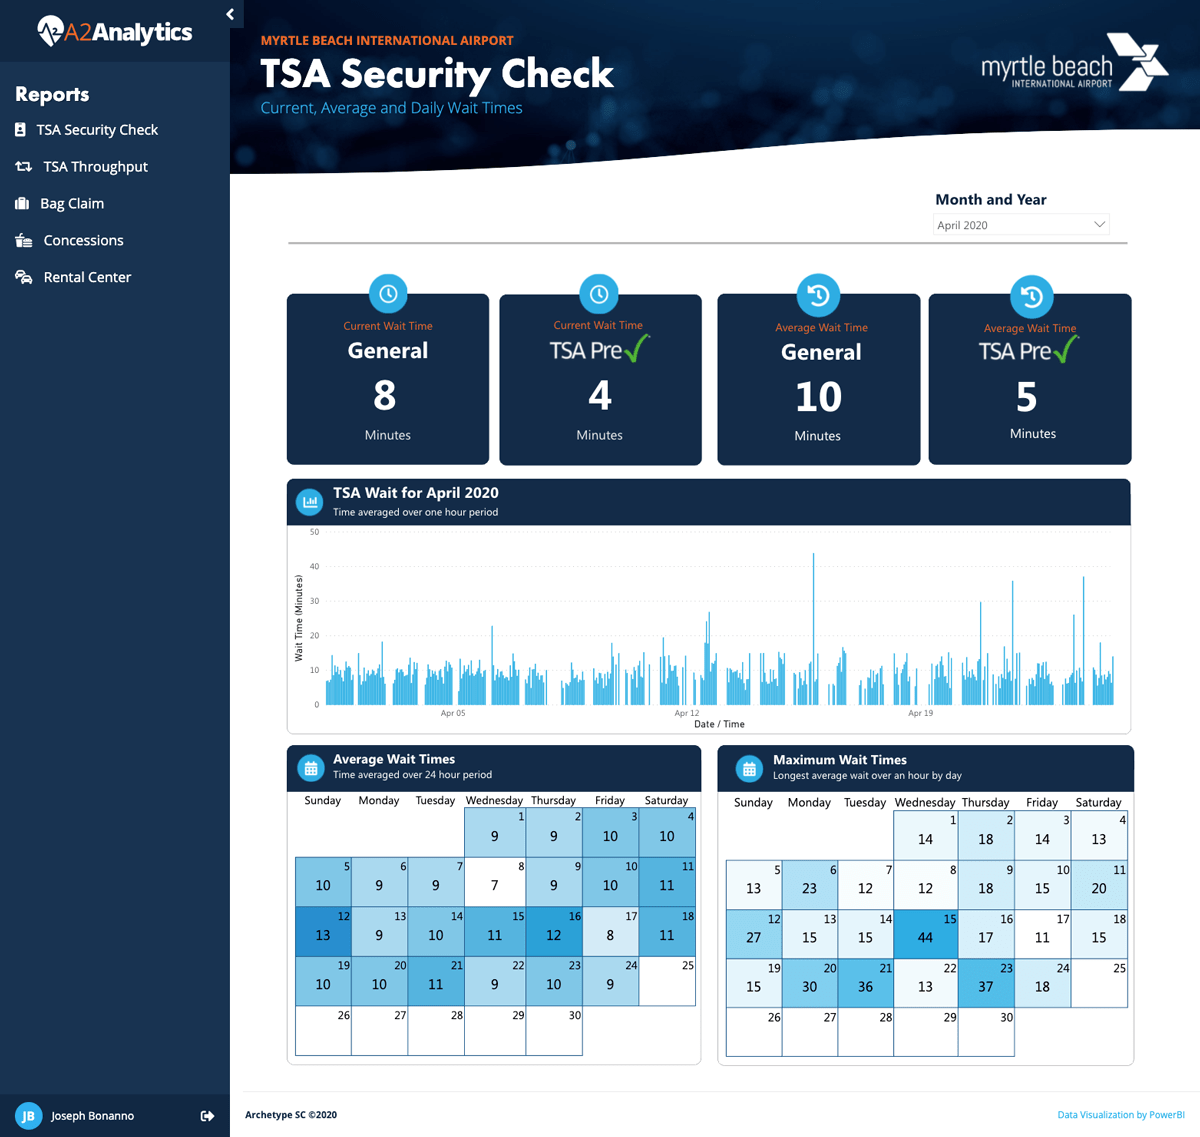Click the history icon on Average TSA Pre card
This screenshot has height=1137, width=1200.
point(1031,296)
